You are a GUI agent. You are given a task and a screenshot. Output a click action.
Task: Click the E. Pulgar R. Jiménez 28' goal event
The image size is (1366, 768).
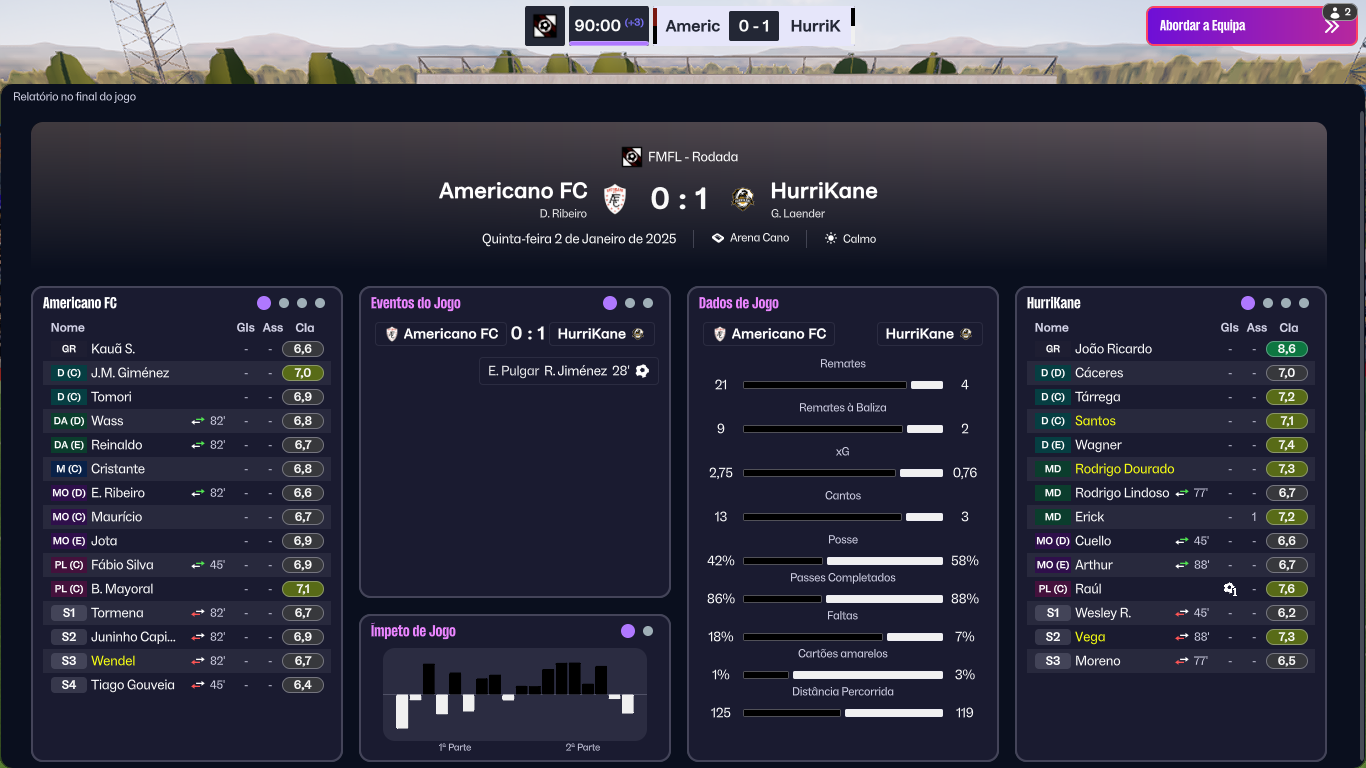[x=569, y=371]
